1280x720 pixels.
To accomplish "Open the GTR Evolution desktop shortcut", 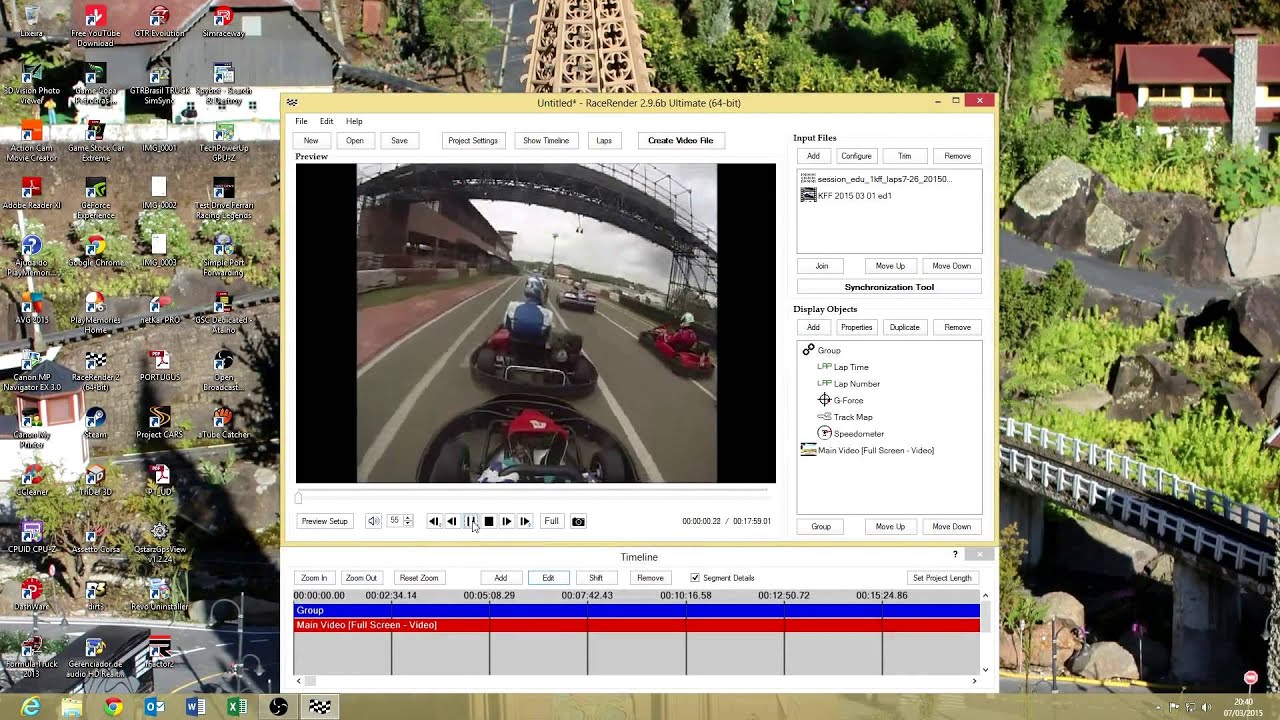I will pyautogui.click(x=159, y=23).
